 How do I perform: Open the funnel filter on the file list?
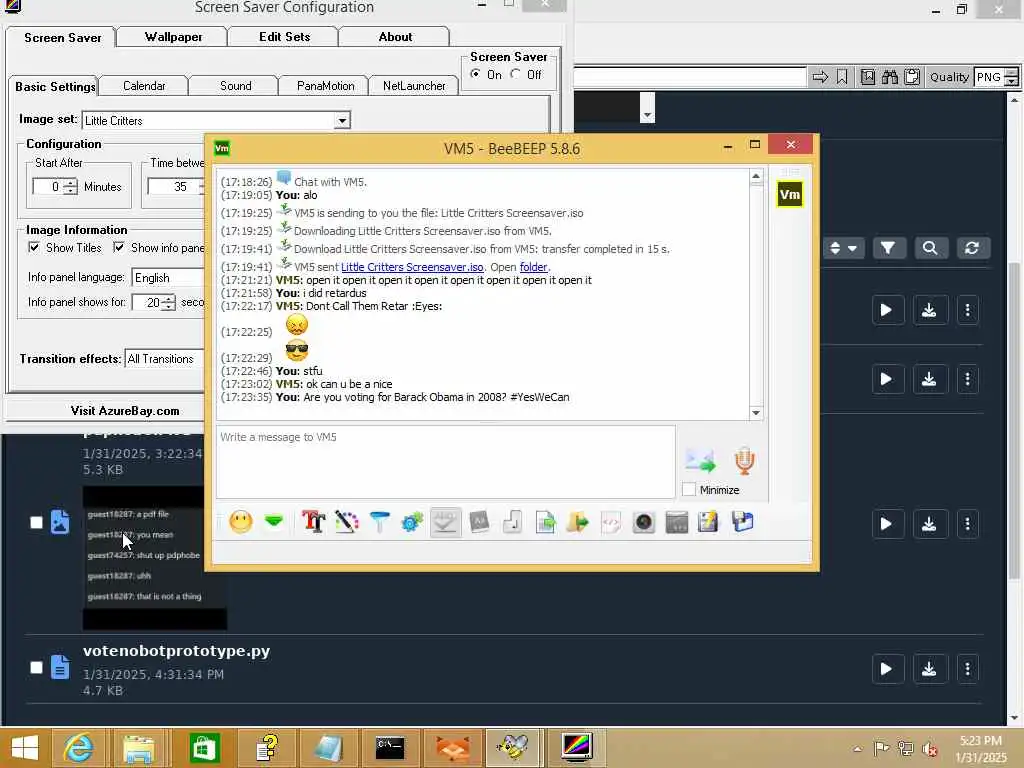click(888, 248)
